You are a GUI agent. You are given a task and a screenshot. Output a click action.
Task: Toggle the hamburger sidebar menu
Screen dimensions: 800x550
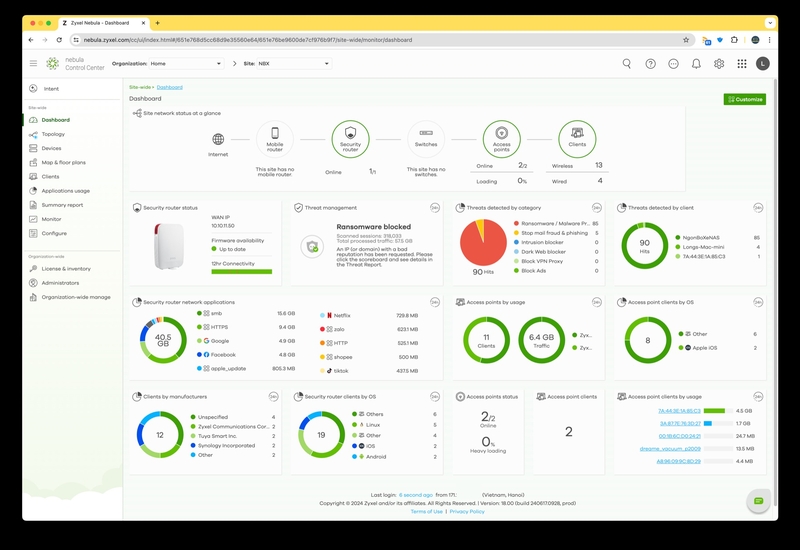pyautogui.click(x=33, y=63)
